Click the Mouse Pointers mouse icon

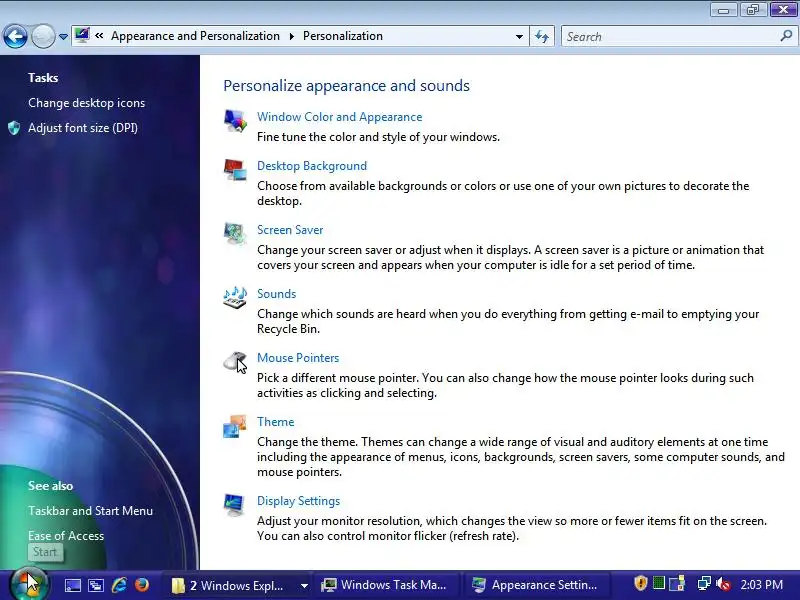click(x=235, y=362)
